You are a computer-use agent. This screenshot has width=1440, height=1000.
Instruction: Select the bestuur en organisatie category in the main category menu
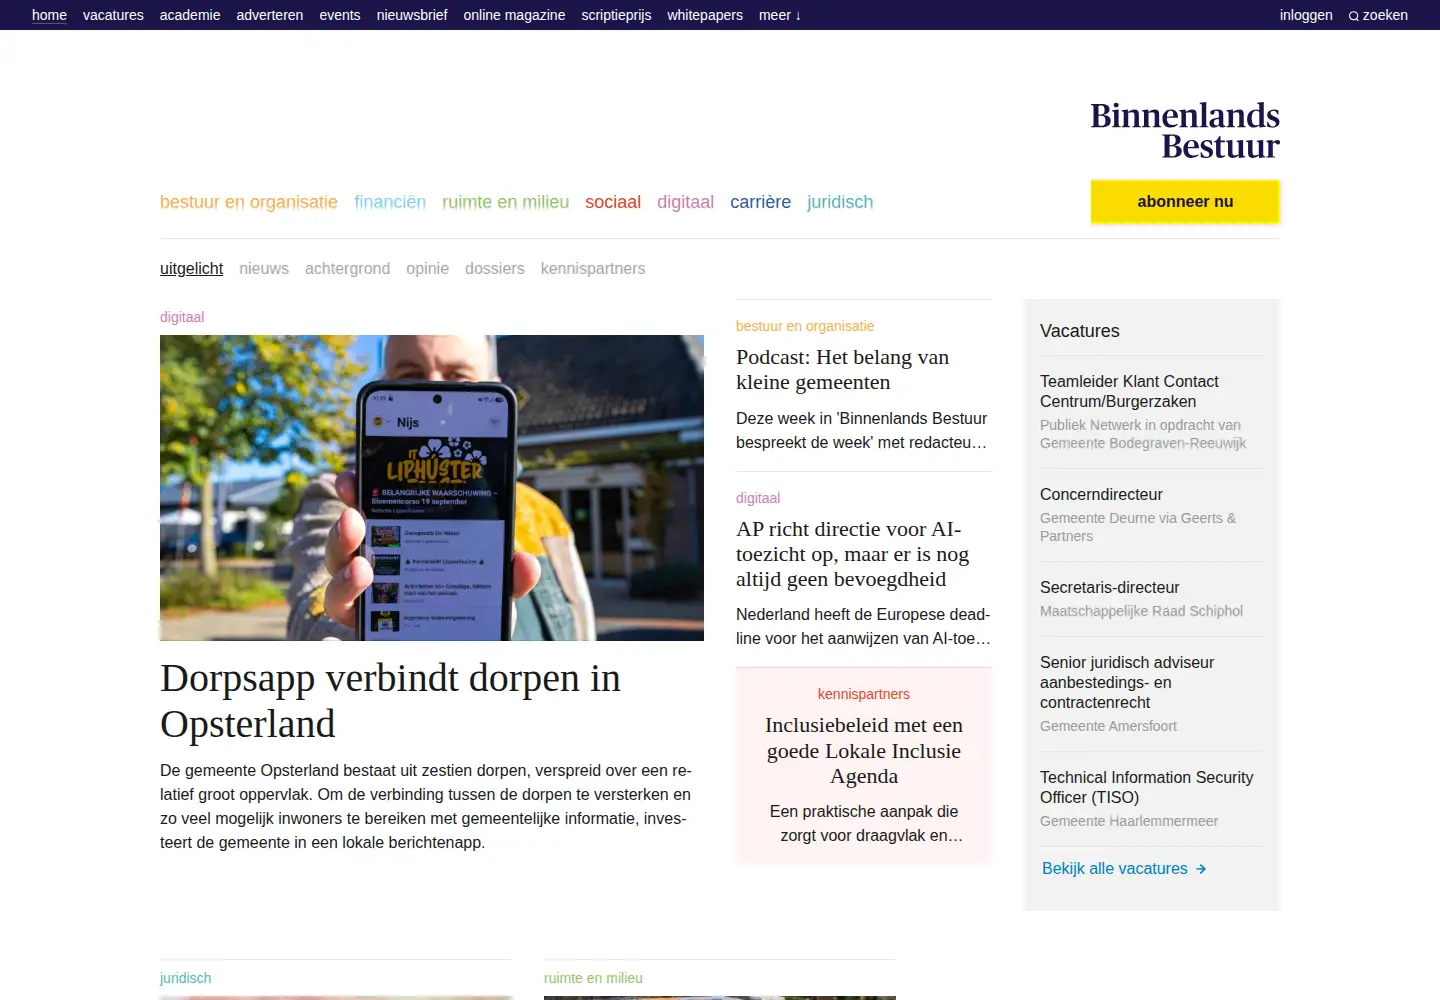(x=249, y=202)
